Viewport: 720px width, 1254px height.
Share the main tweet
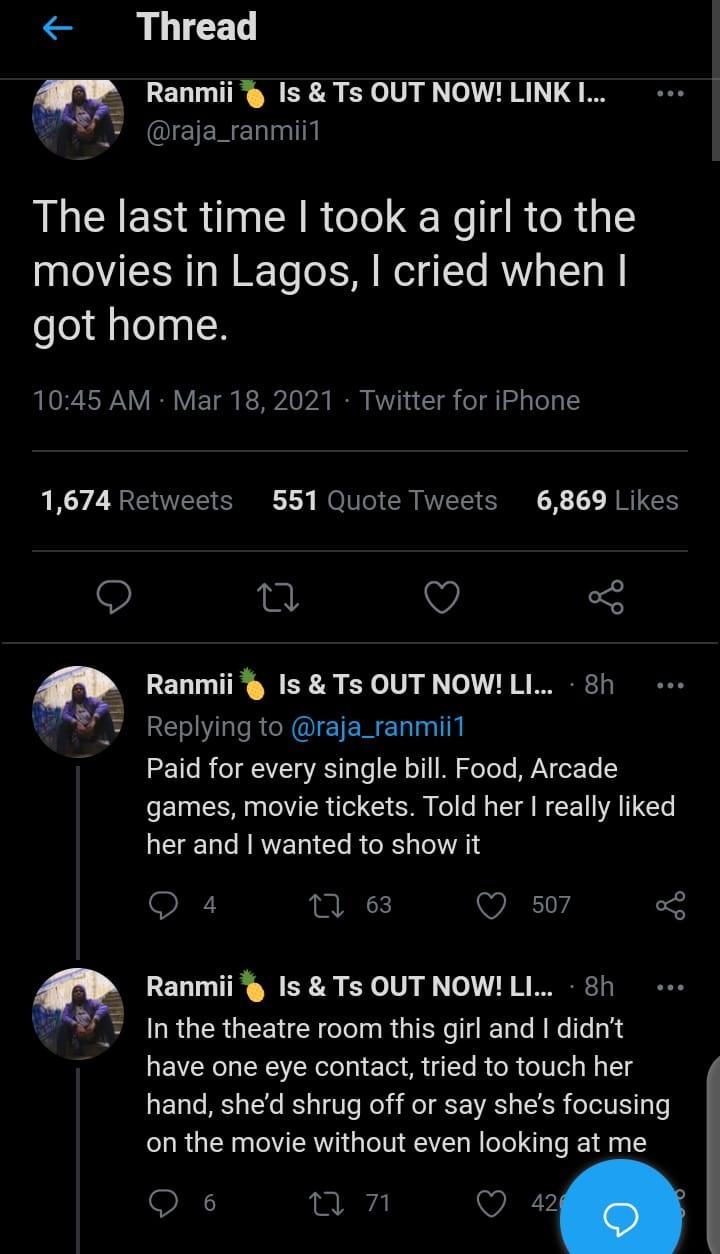(x=606, y=597)
